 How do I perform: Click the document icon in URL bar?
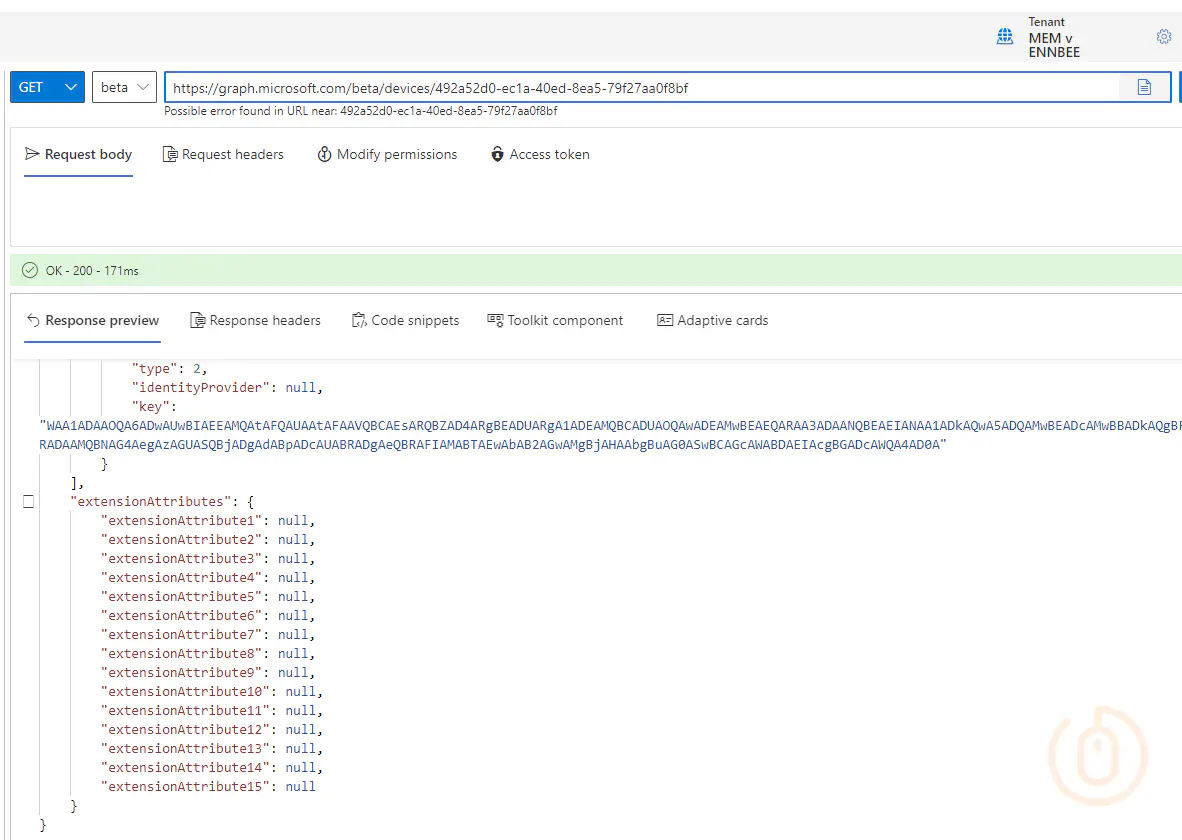tap(1144, 87)
